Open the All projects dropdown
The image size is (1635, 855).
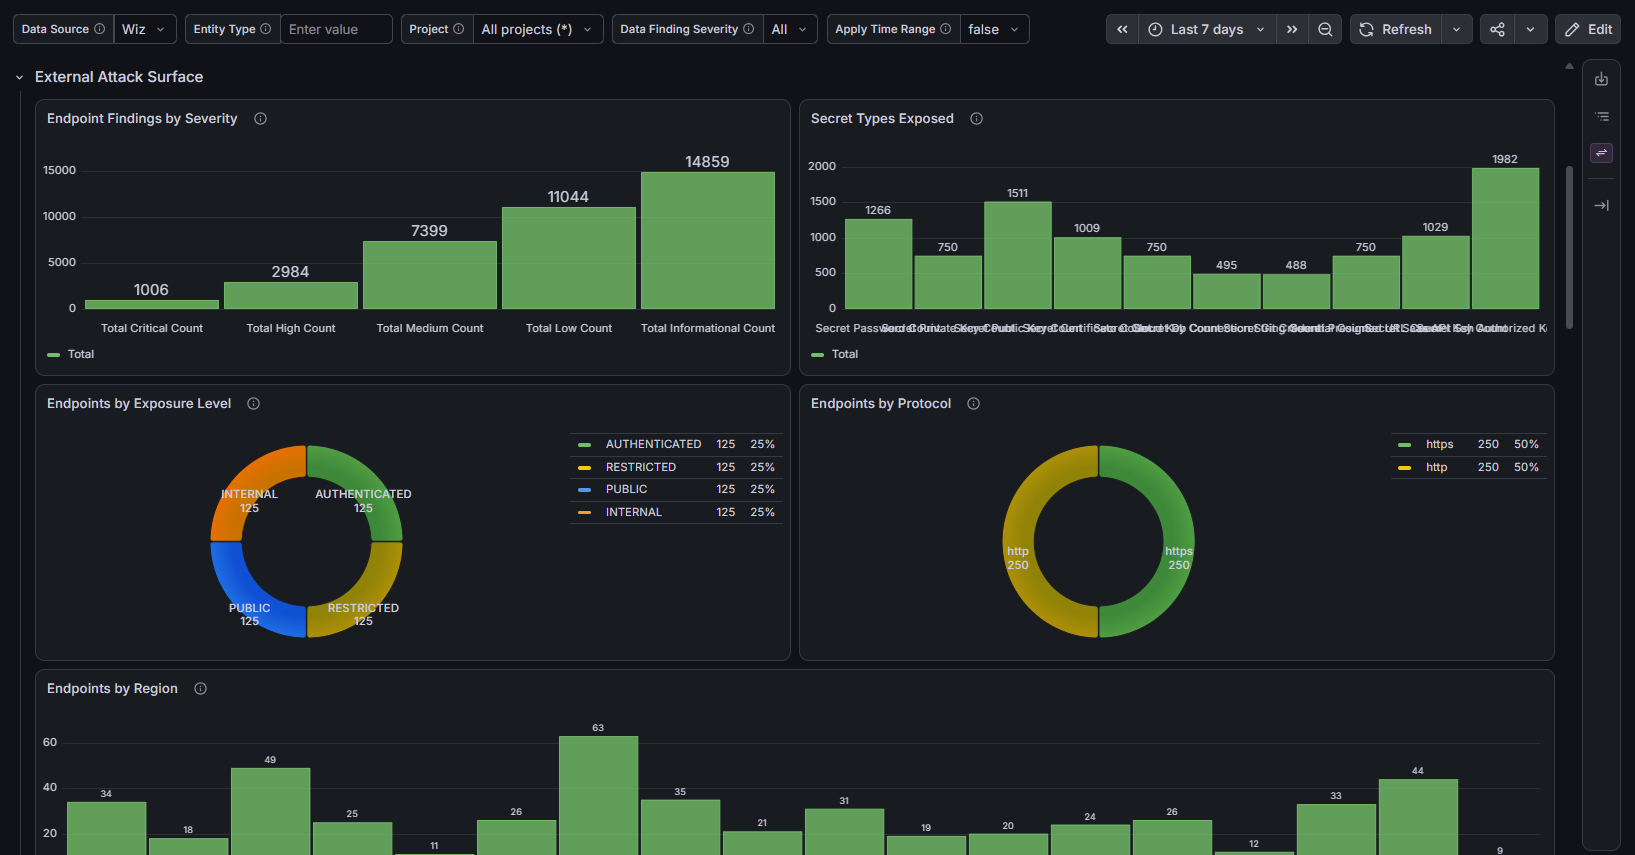(x=538, y=29)
